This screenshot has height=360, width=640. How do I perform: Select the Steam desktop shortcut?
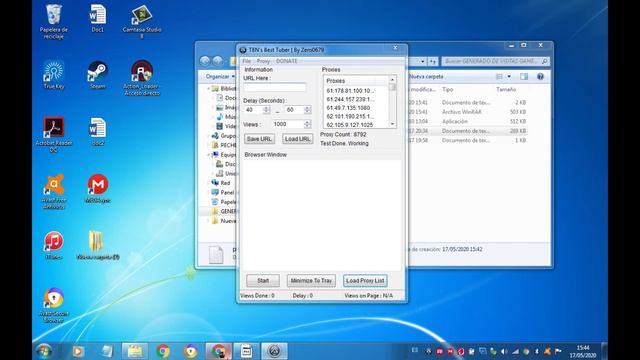coord(98,75)
